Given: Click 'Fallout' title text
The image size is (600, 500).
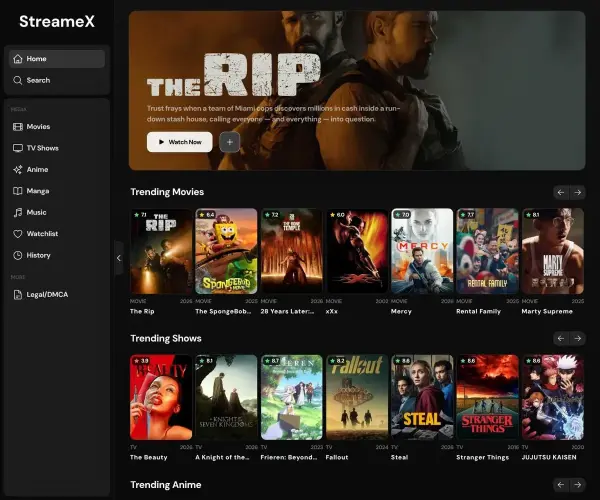Looking at the screenshot, I should coord(337,458).
